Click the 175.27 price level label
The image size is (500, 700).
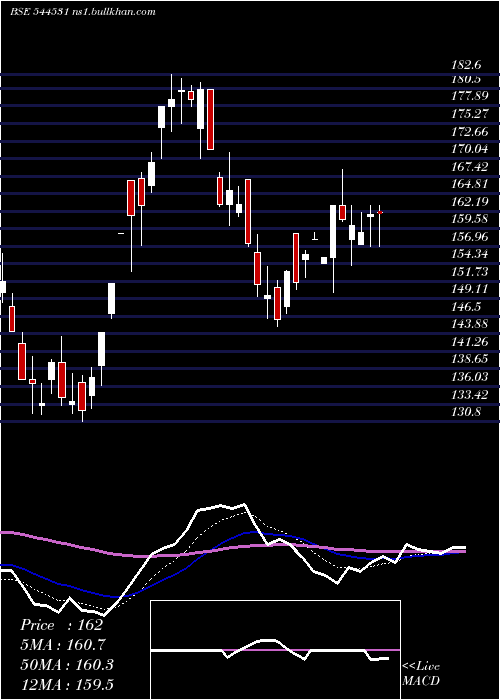pyautogui.click(x=470, y=113)
